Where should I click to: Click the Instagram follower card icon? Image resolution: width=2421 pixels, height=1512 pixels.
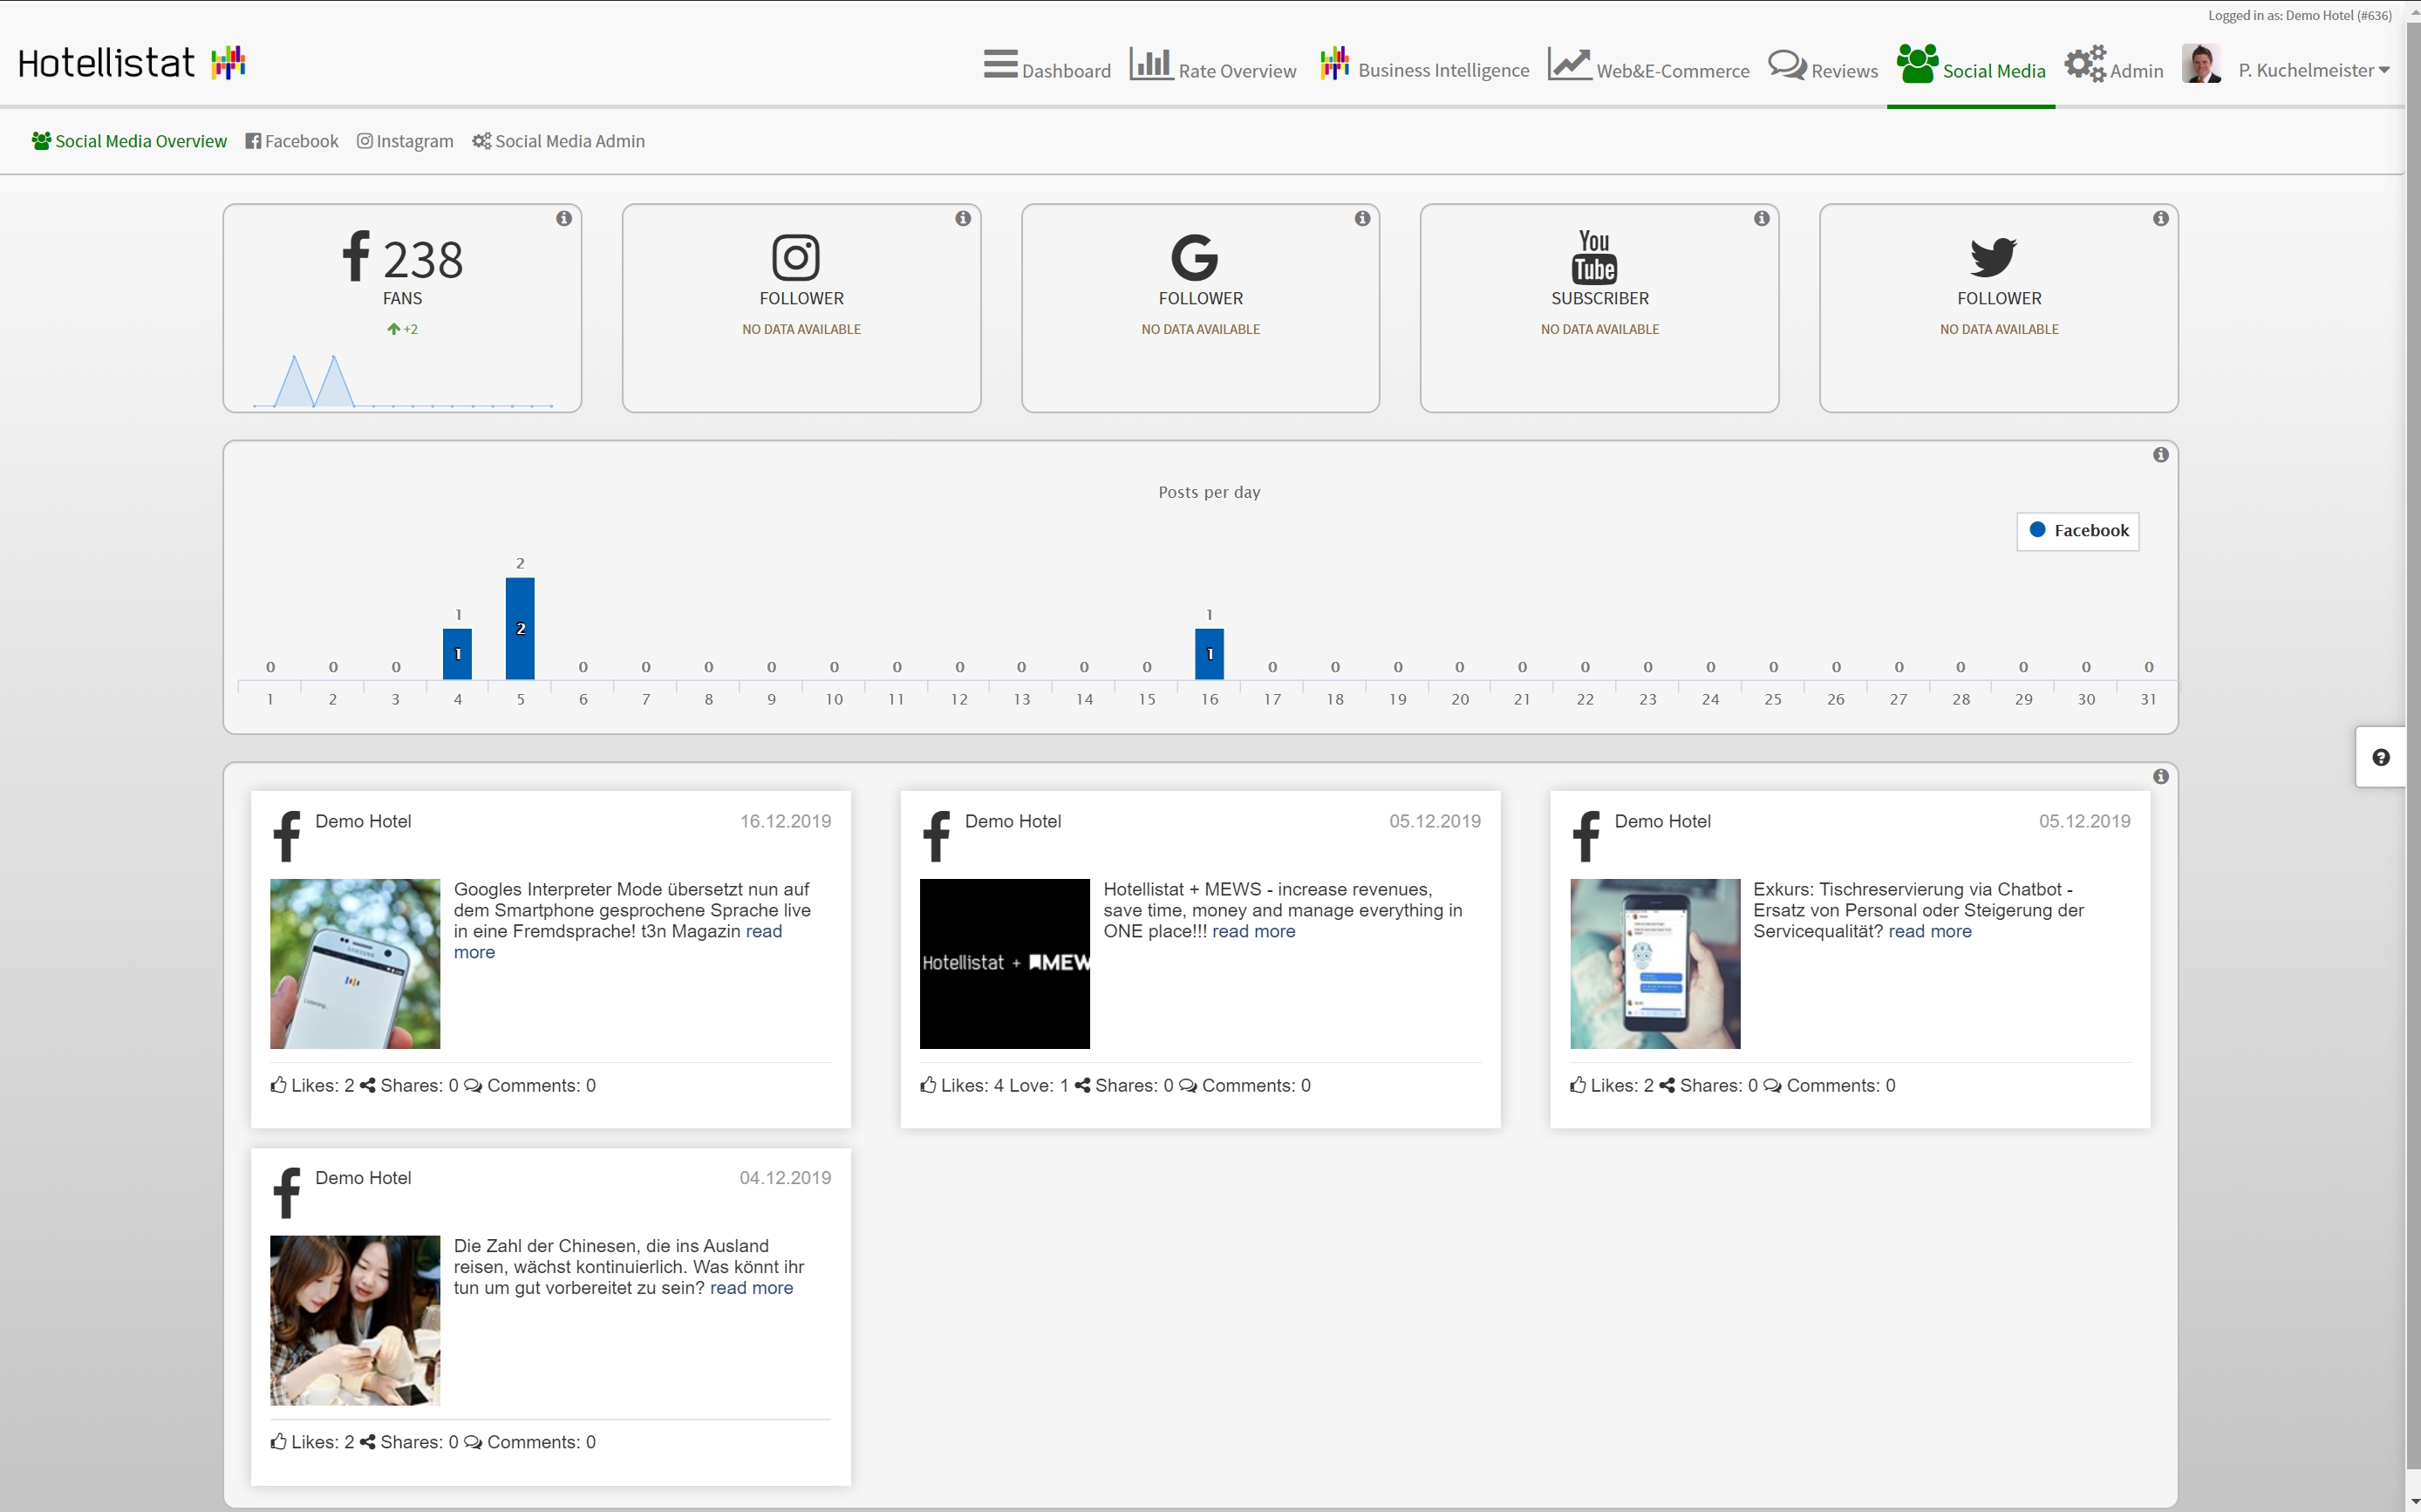[x=796, y=257]
